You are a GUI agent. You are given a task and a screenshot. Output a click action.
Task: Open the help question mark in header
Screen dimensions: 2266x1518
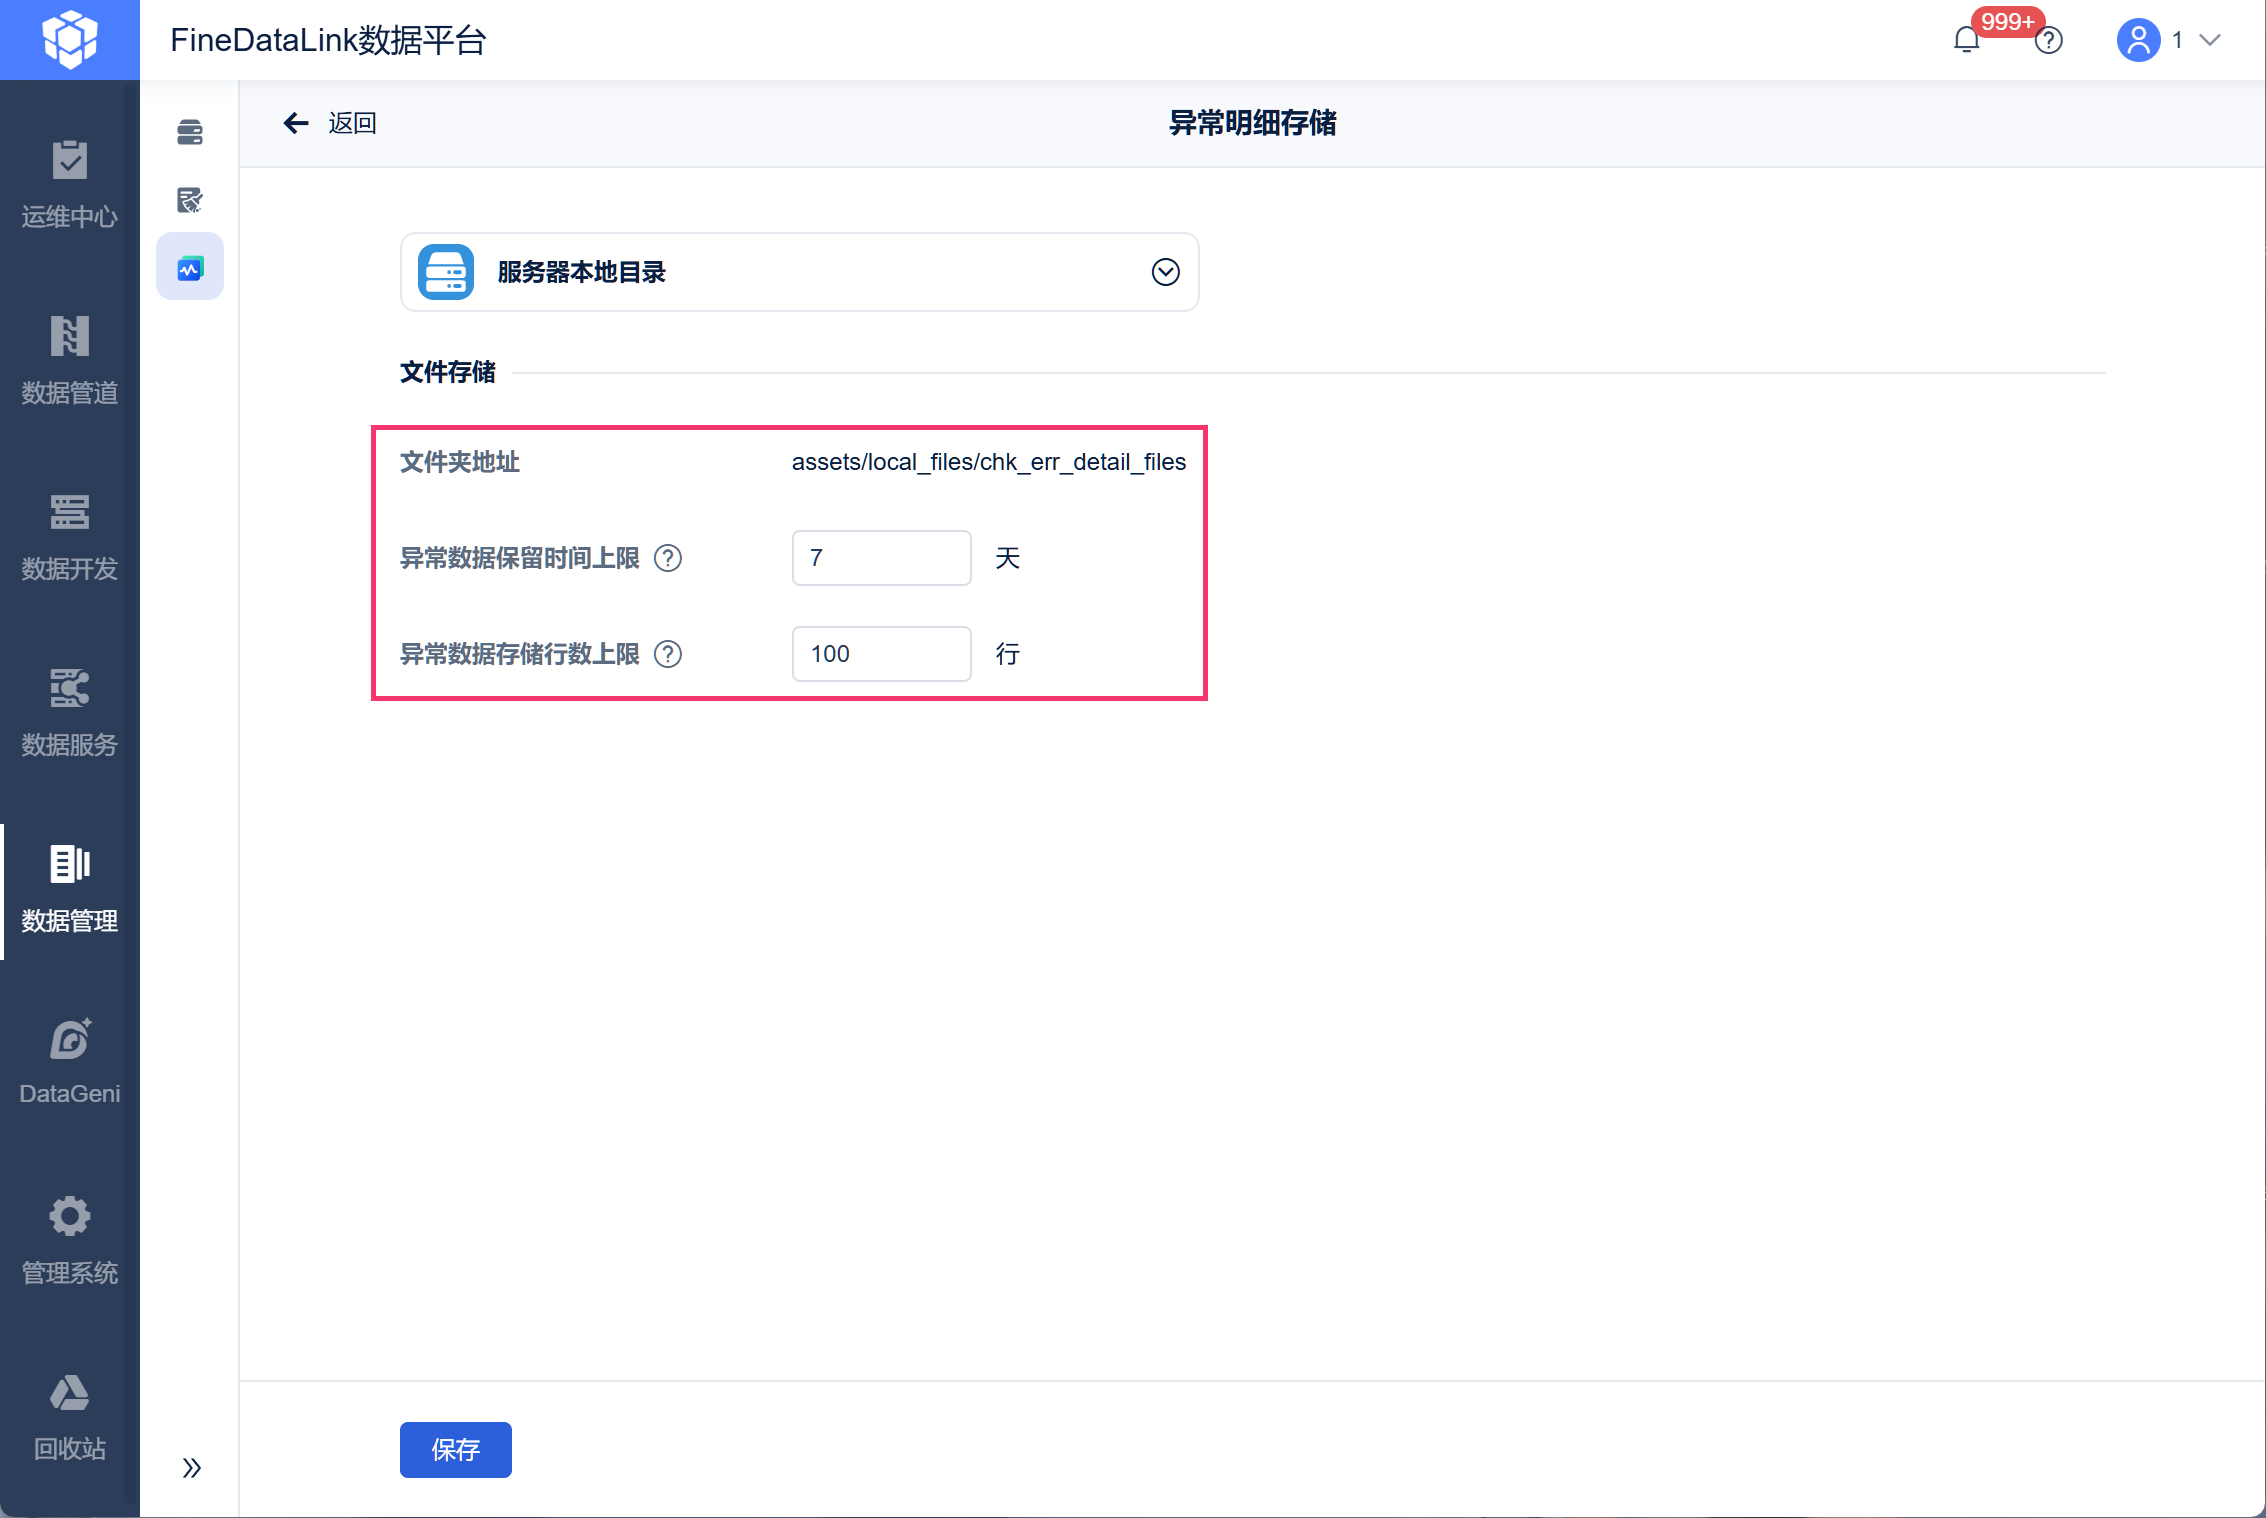2049,40
